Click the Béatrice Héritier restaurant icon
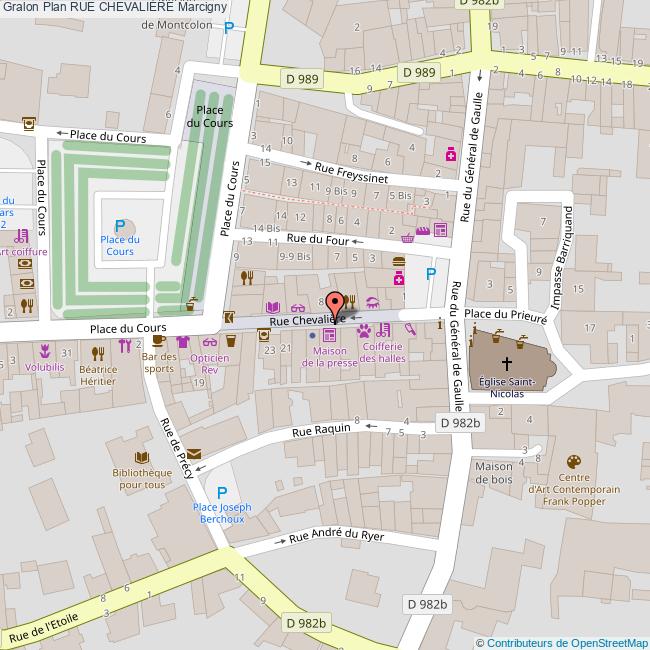This screenshot has height=650, width=650. 98,353
